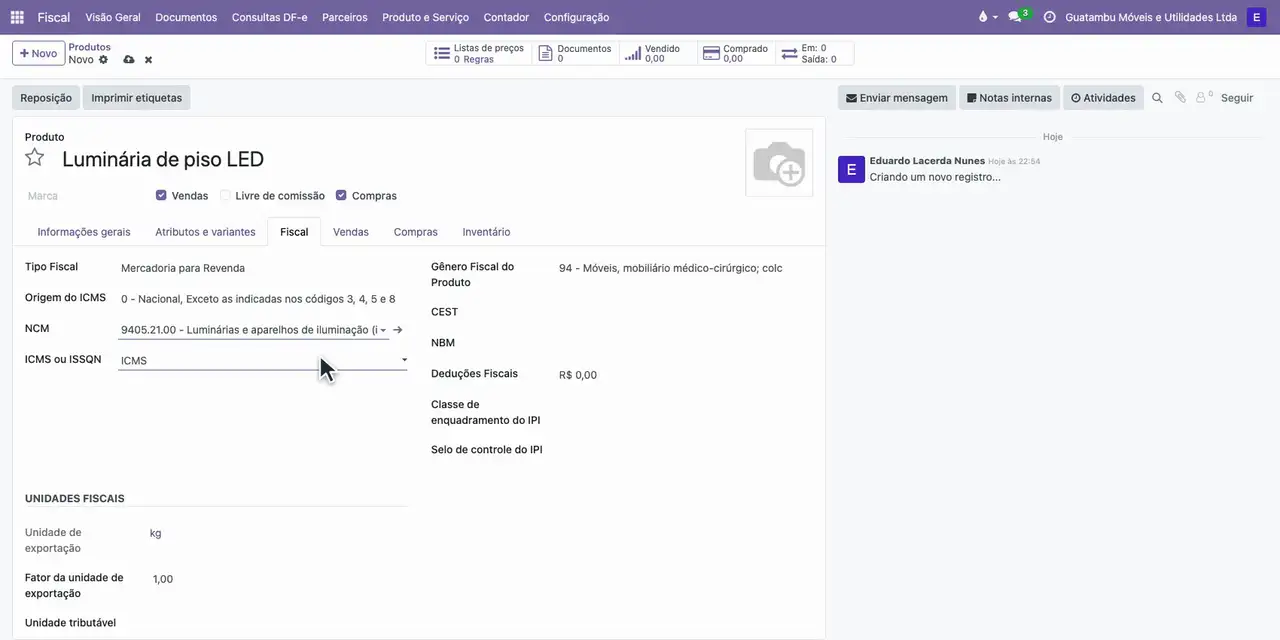The width and height of the screenshot is (1280, 640).
Task: Click Imprimir etiquetas button
Action: coord(137,98)
